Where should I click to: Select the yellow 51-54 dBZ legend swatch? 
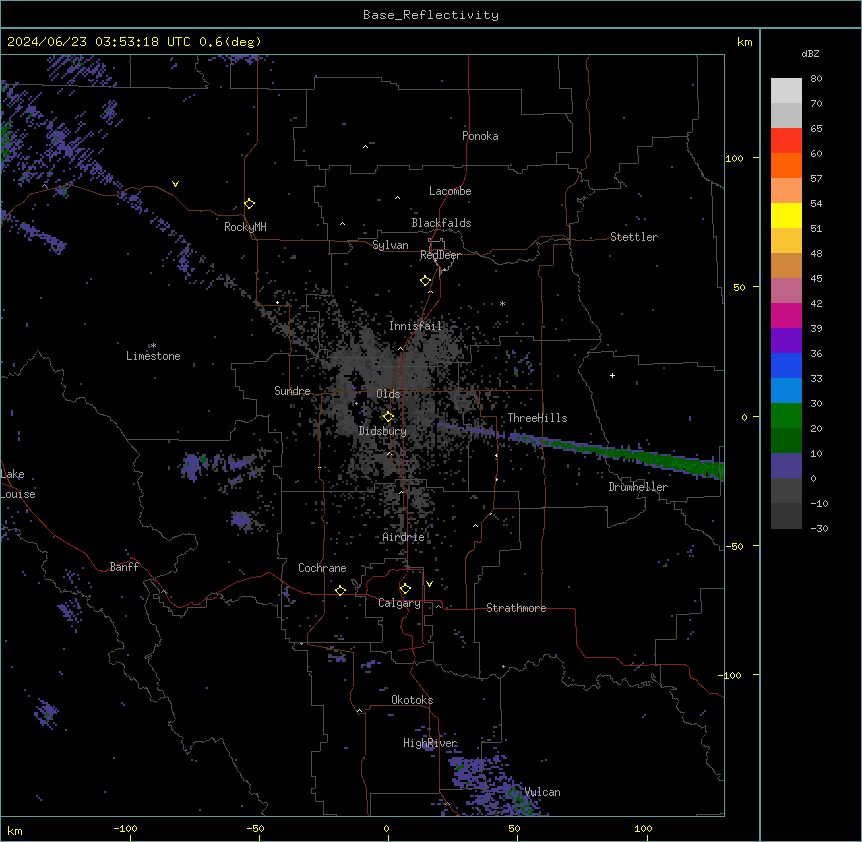[786, 215]
